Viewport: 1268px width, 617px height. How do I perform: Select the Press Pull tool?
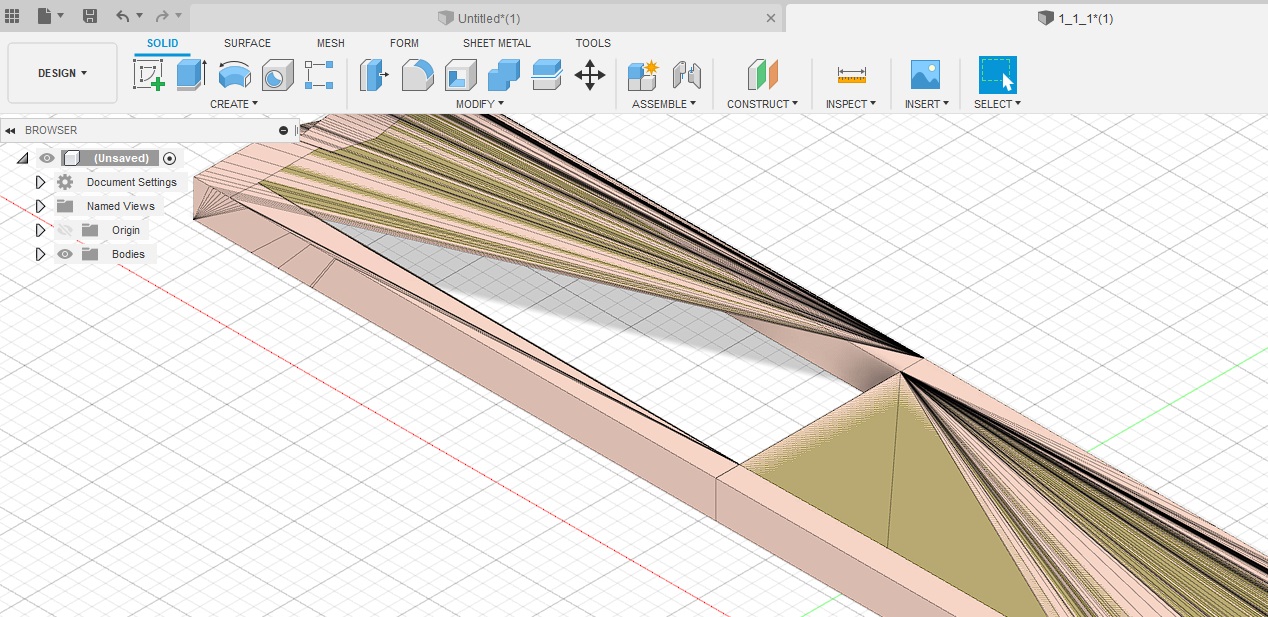[x=374, y=75]
